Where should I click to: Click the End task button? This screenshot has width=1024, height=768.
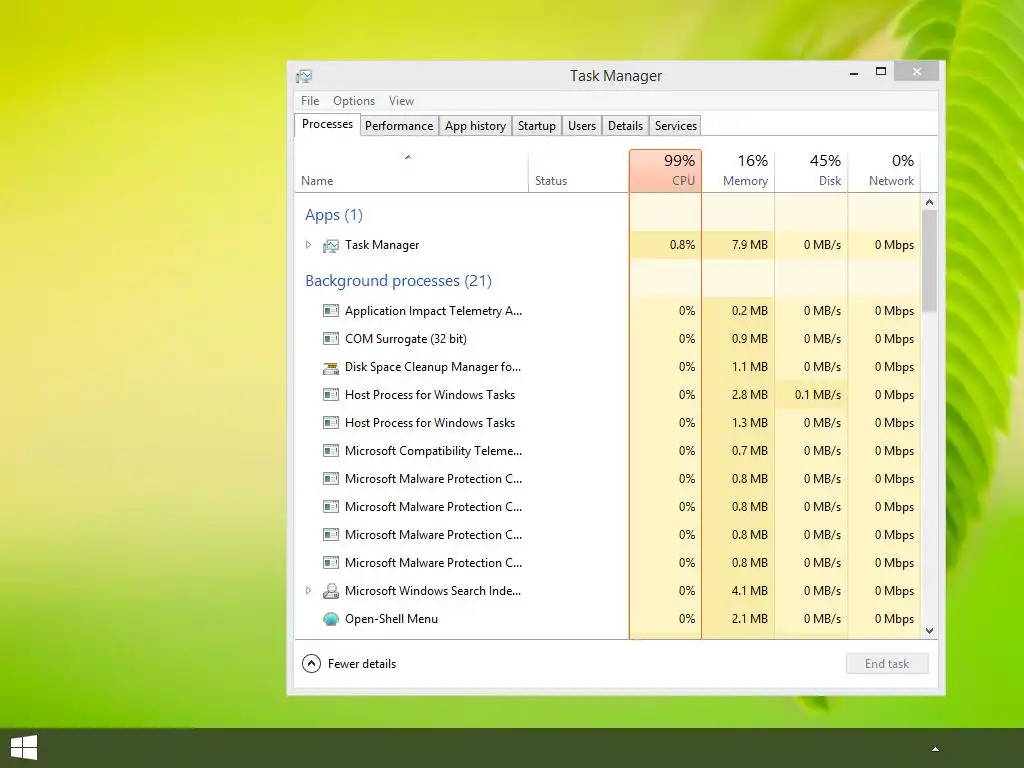[x=887, y=664]
